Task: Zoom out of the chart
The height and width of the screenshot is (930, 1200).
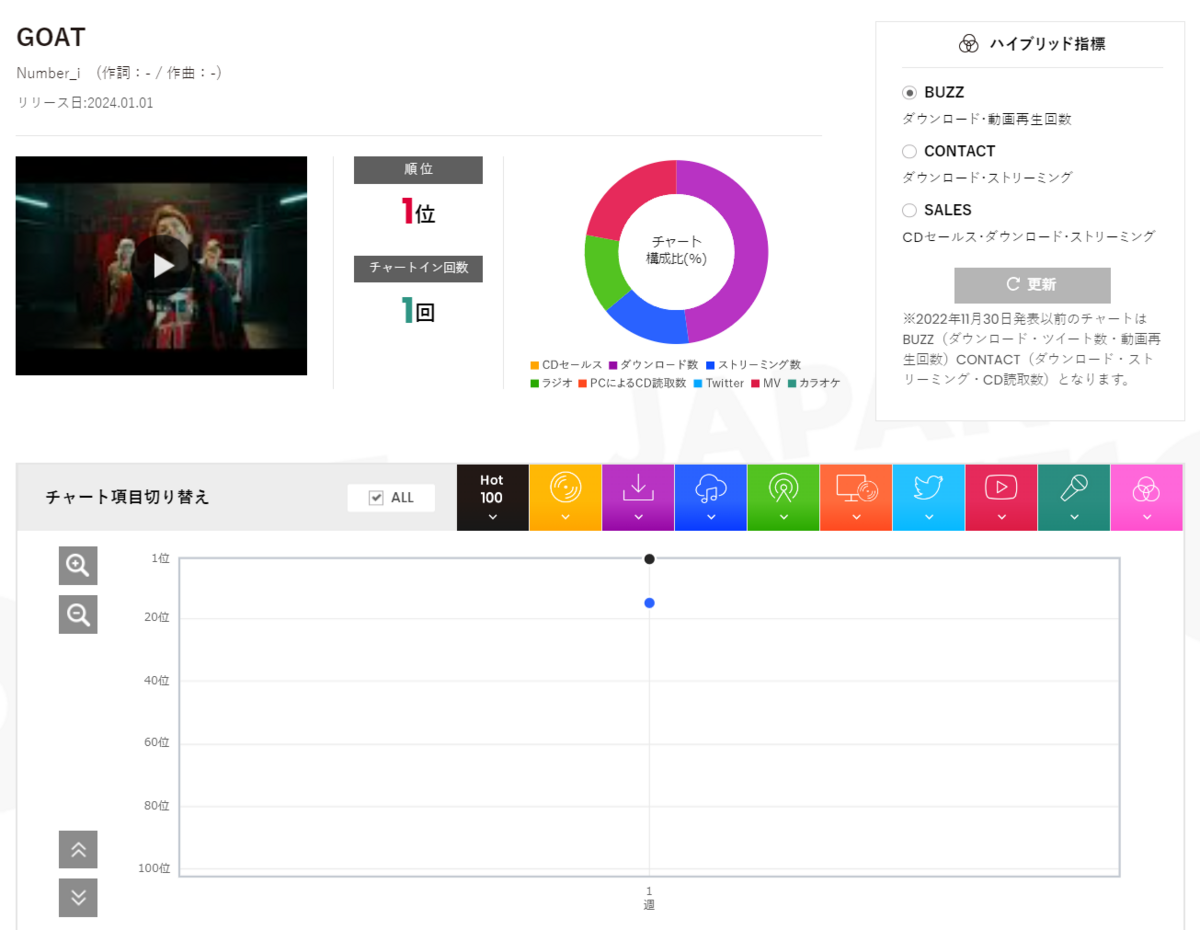Action: [78, 614]
